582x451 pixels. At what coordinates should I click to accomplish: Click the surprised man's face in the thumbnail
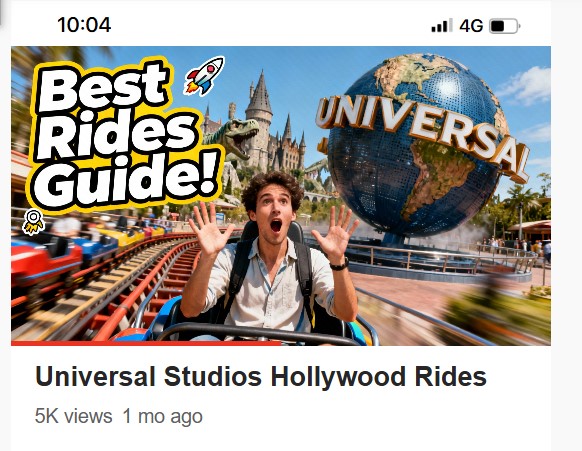274,215
